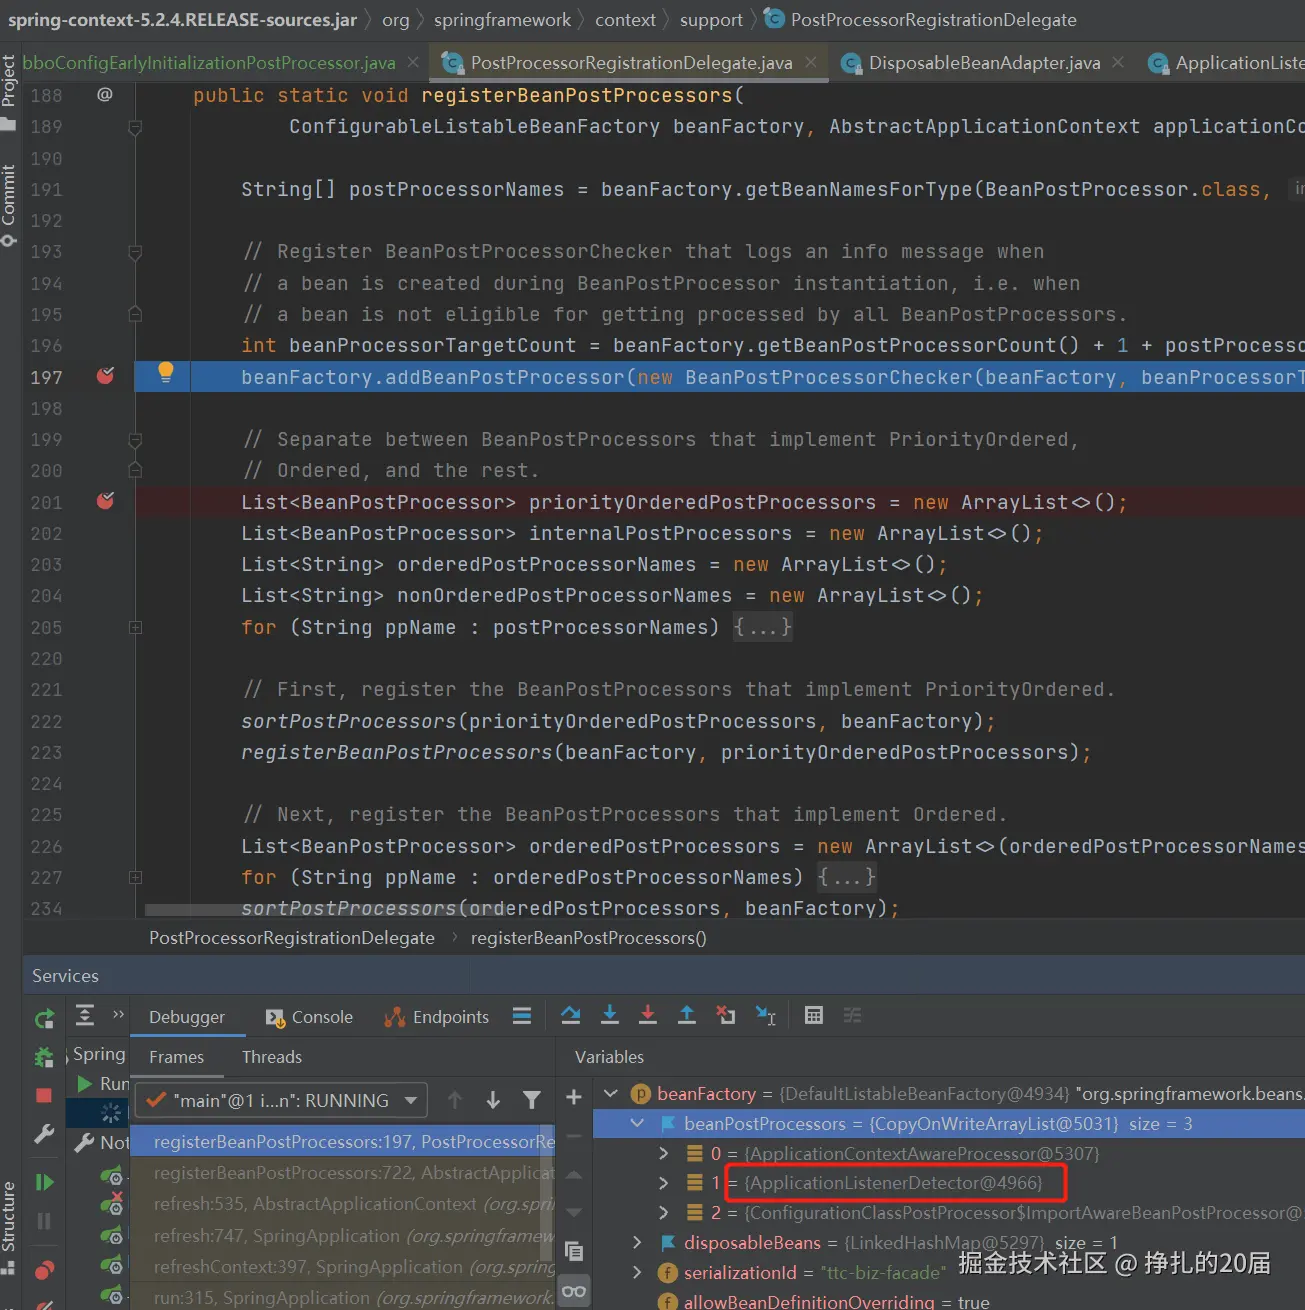Click the Show Execution Point icon
This screenshot has height=1310, width=1305.
522,1016
